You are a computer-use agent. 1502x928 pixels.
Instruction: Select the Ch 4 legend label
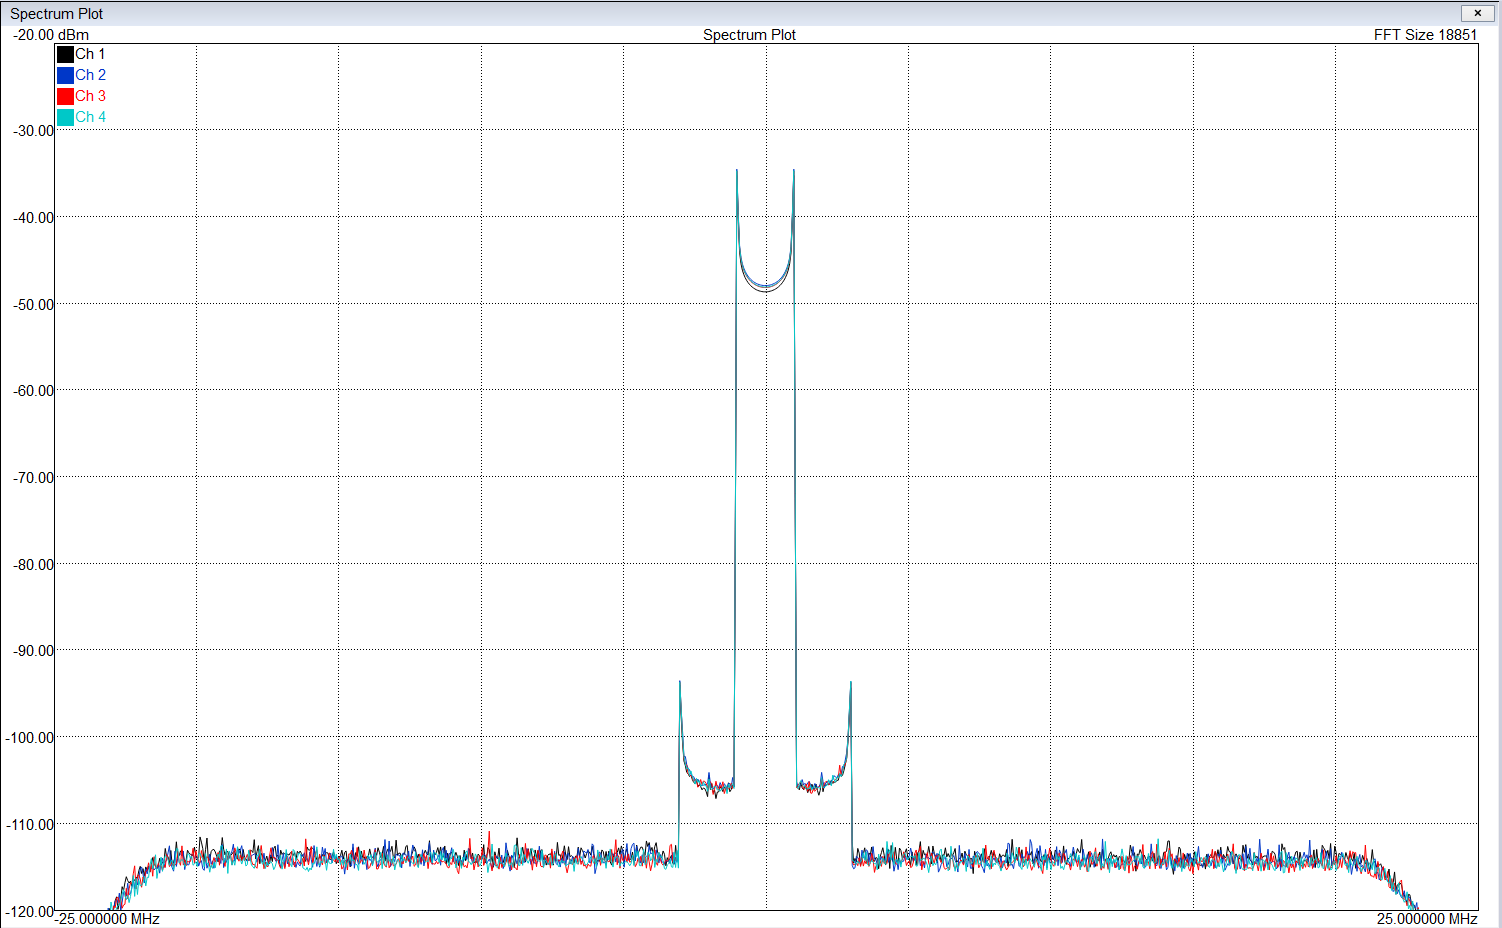(90, 117)
